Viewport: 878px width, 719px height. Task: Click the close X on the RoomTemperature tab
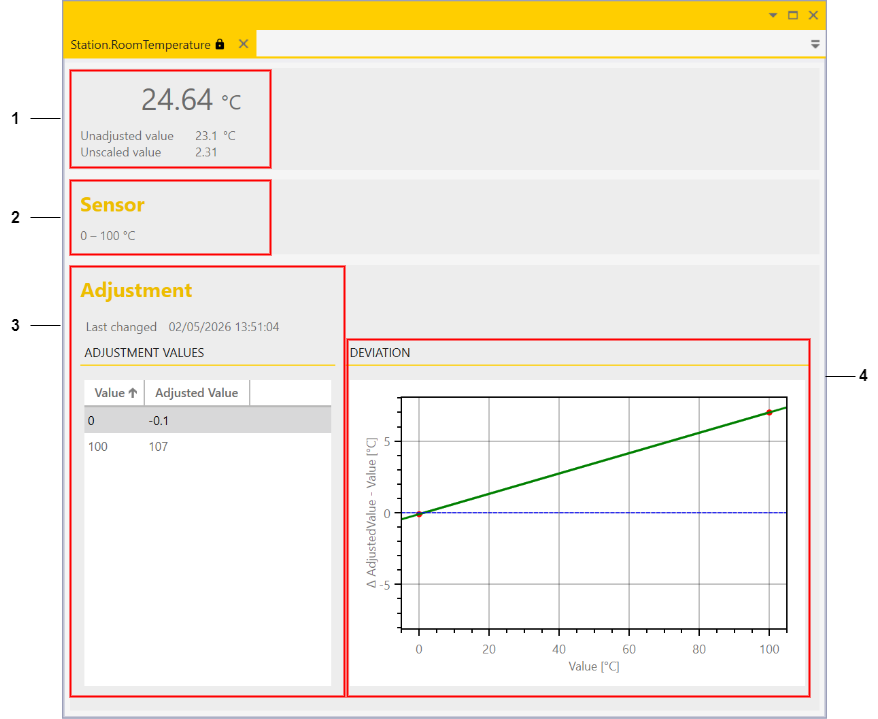tap(243, 44)
